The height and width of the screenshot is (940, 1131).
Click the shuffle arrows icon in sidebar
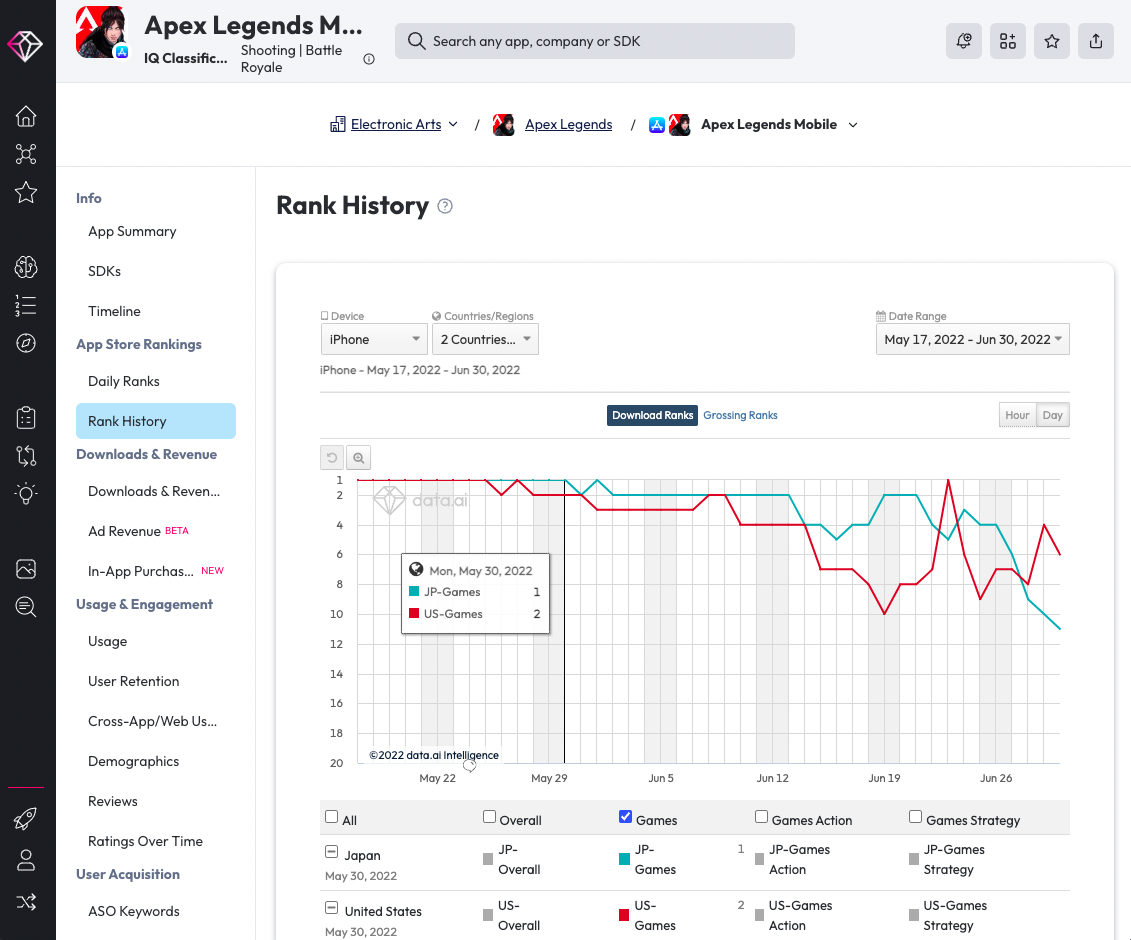[26, 902]
